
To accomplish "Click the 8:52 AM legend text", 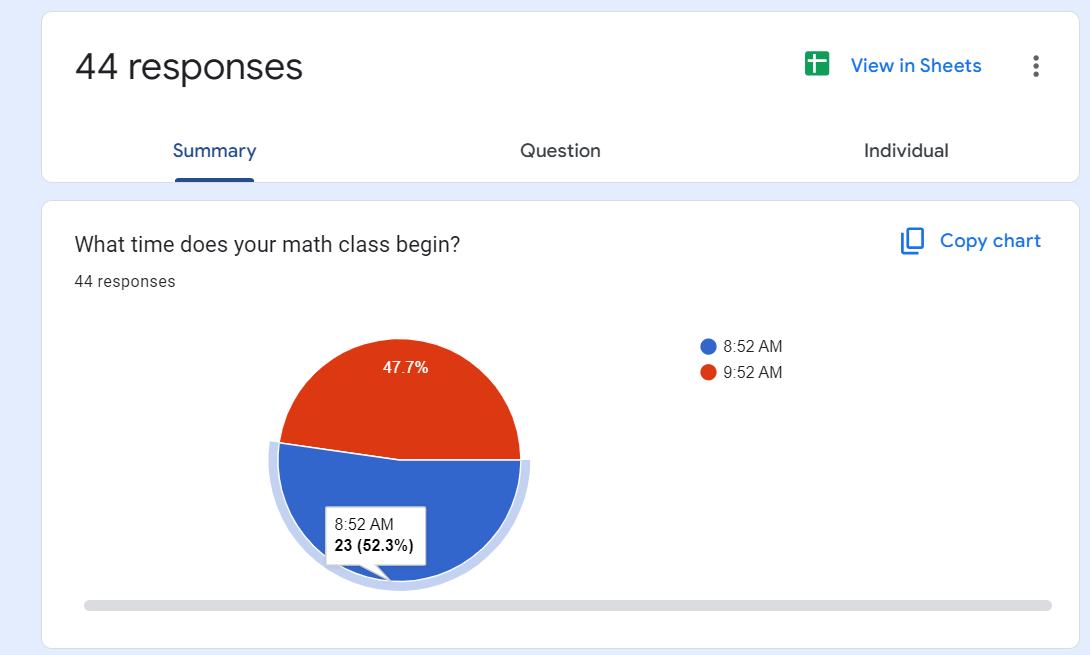I will [x=752, y=347].
